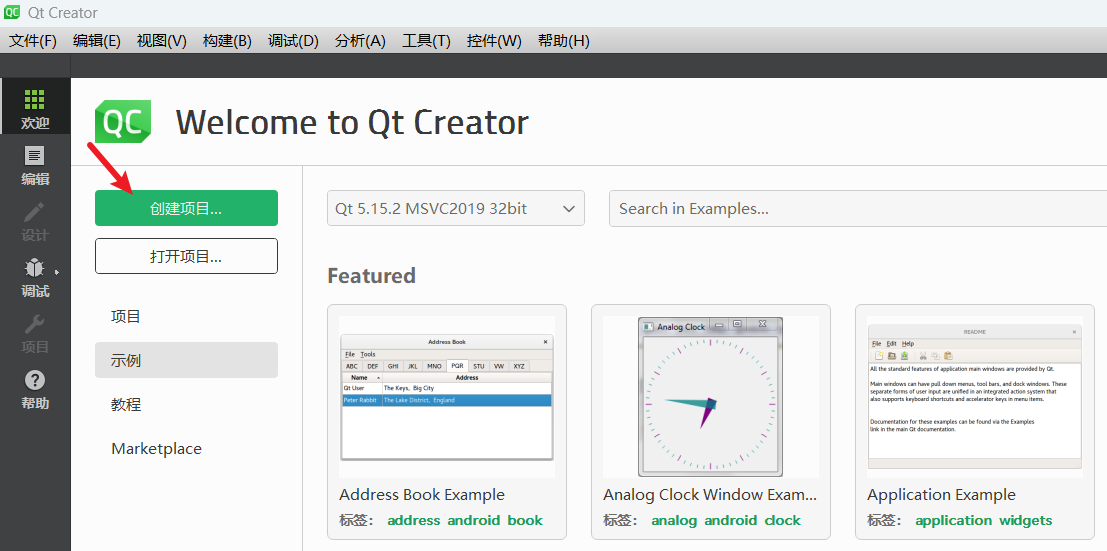Click the green QC logo beside Welcome heading
The image size is (1107, 551).
click(x=123, y=122)
